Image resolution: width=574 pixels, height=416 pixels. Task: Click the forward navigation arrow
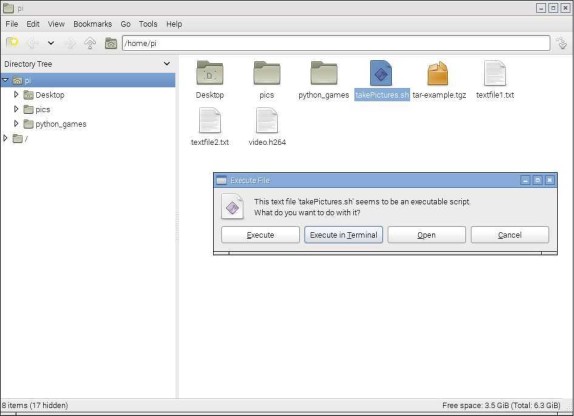click(x=70, y=43)
